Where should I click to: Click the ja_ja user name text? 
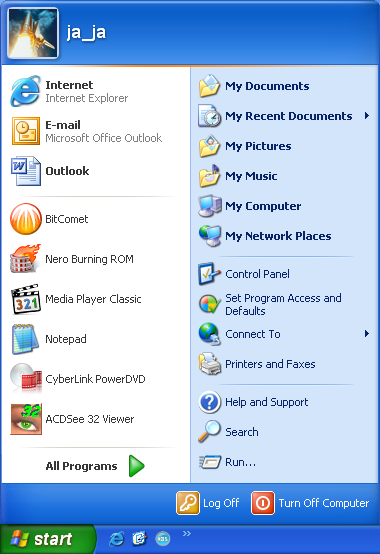point(86,33)
